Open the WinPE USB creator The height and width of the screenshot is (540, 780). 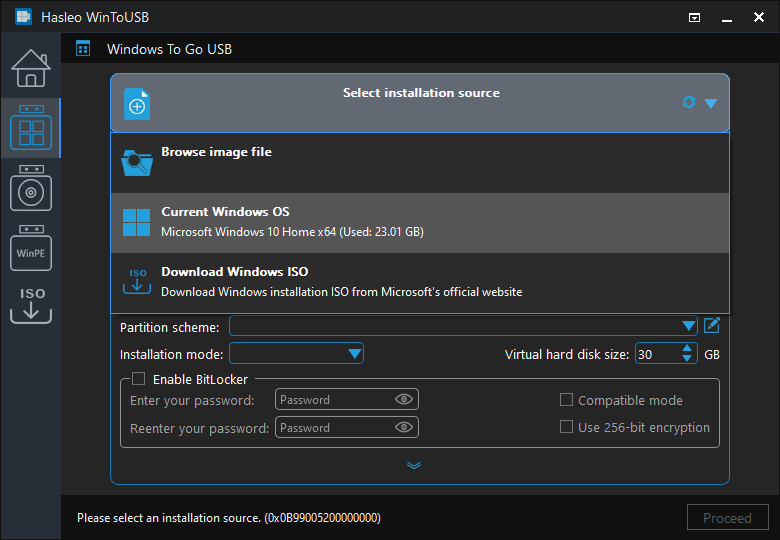click(31, 248)
